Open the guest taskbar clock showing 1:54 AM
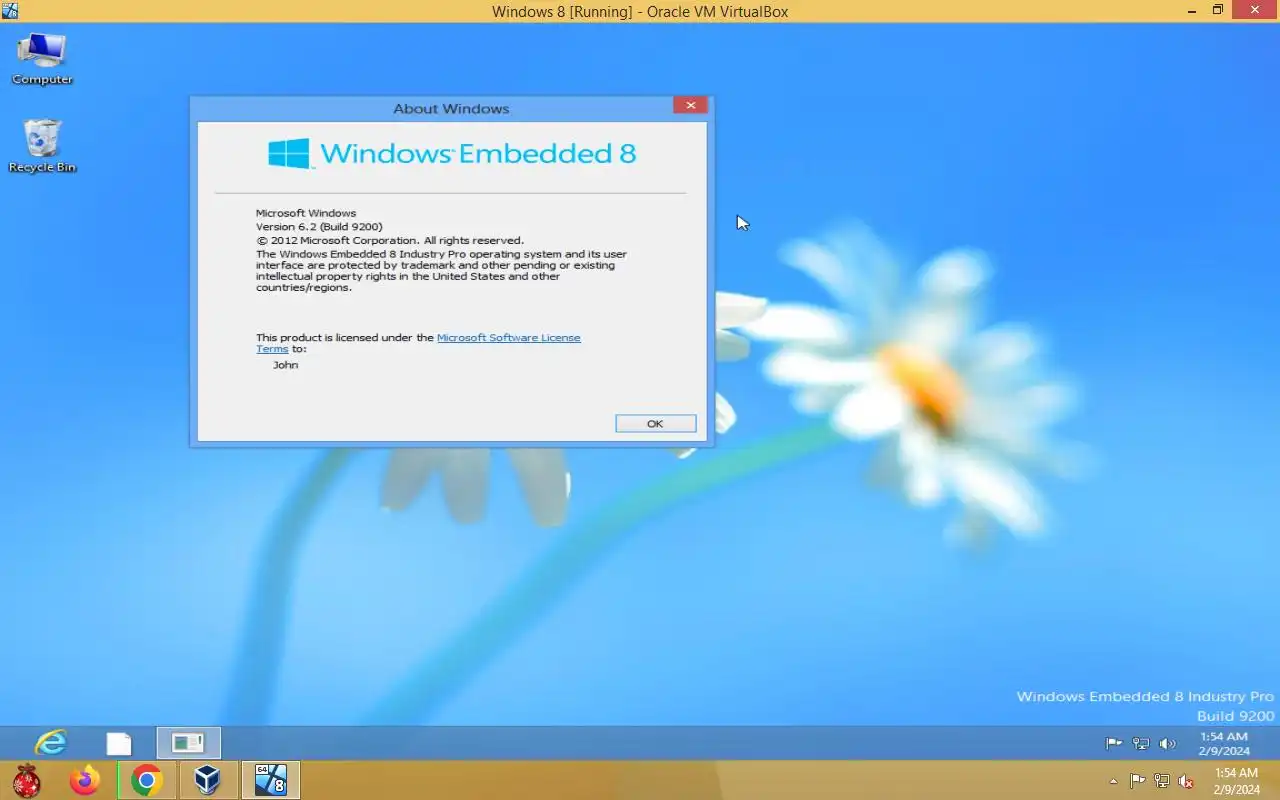The image size is (1280, 800). click(x=1224, y=743)
